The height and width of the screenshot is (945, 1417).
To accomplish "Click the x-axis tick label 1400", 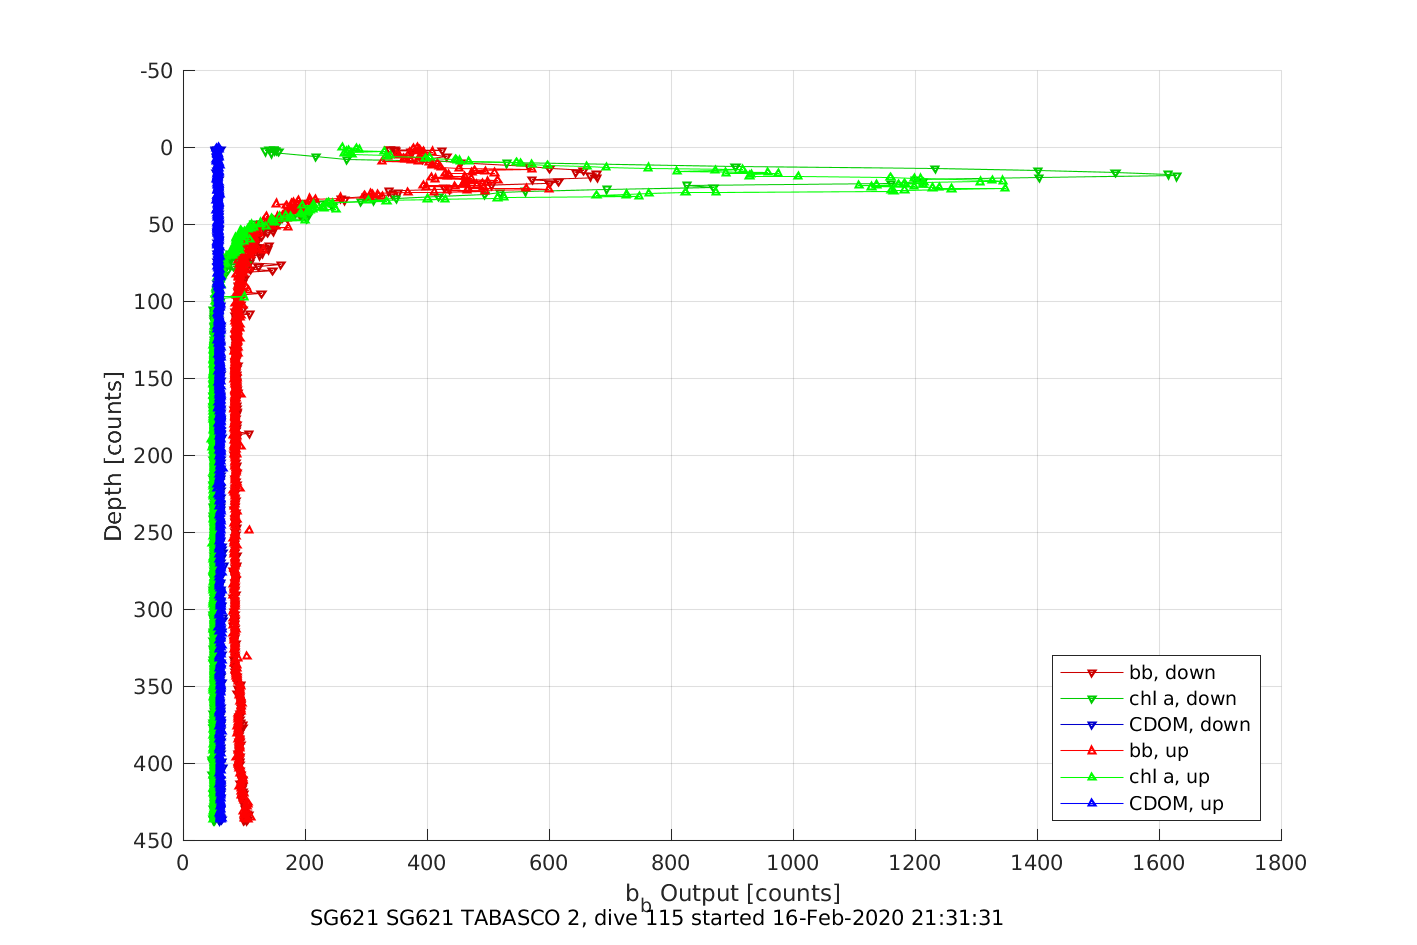I will point(1037,863).
